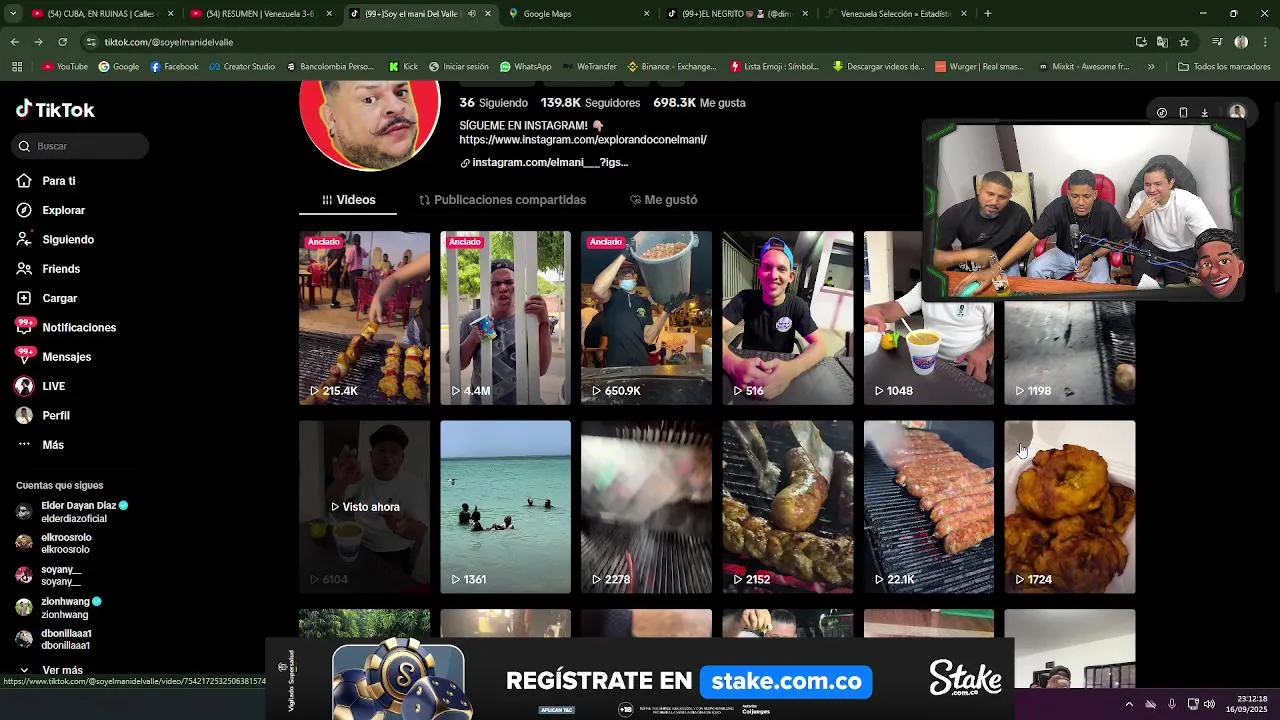The height and width of the screenshot is (720, 1280).
Task: Switch to Videos tab
Action: pos(348,200)
